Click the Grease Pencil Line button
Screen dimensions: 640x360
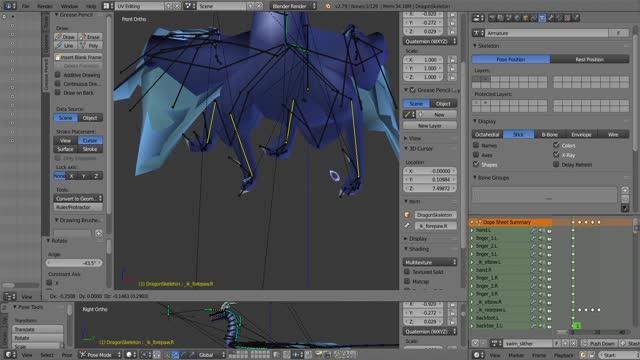click(x=65, y=45)
